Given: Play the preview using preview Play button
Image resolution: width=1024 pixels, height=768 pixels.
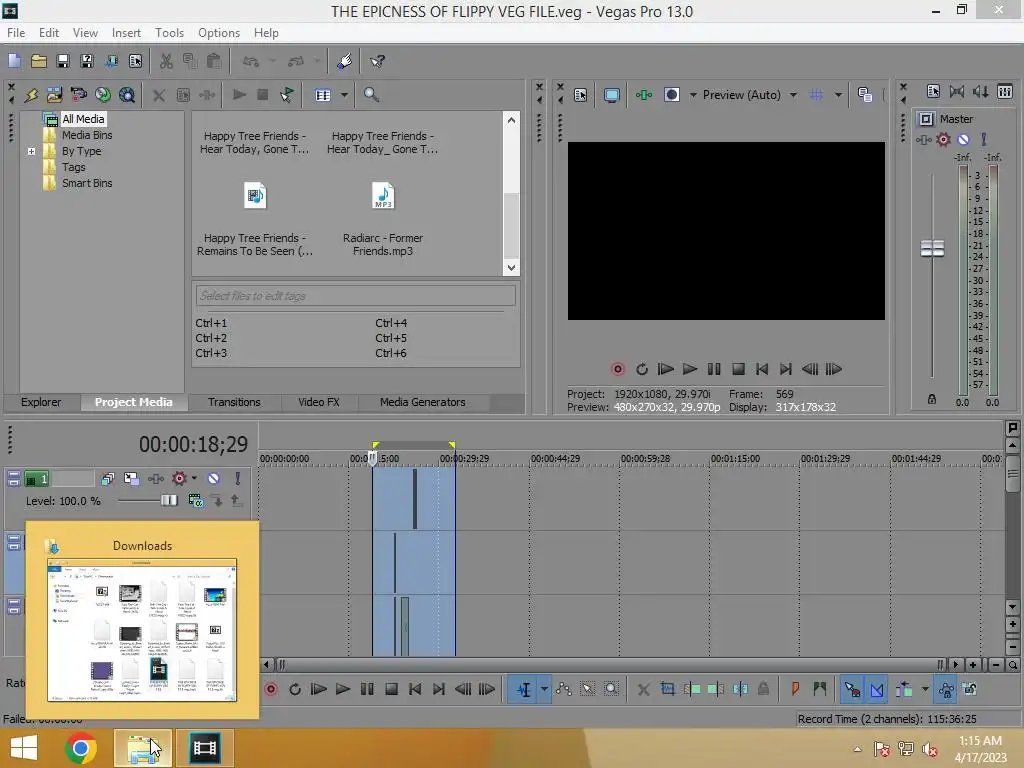Looking at the screenshot, I should [690, 369].
